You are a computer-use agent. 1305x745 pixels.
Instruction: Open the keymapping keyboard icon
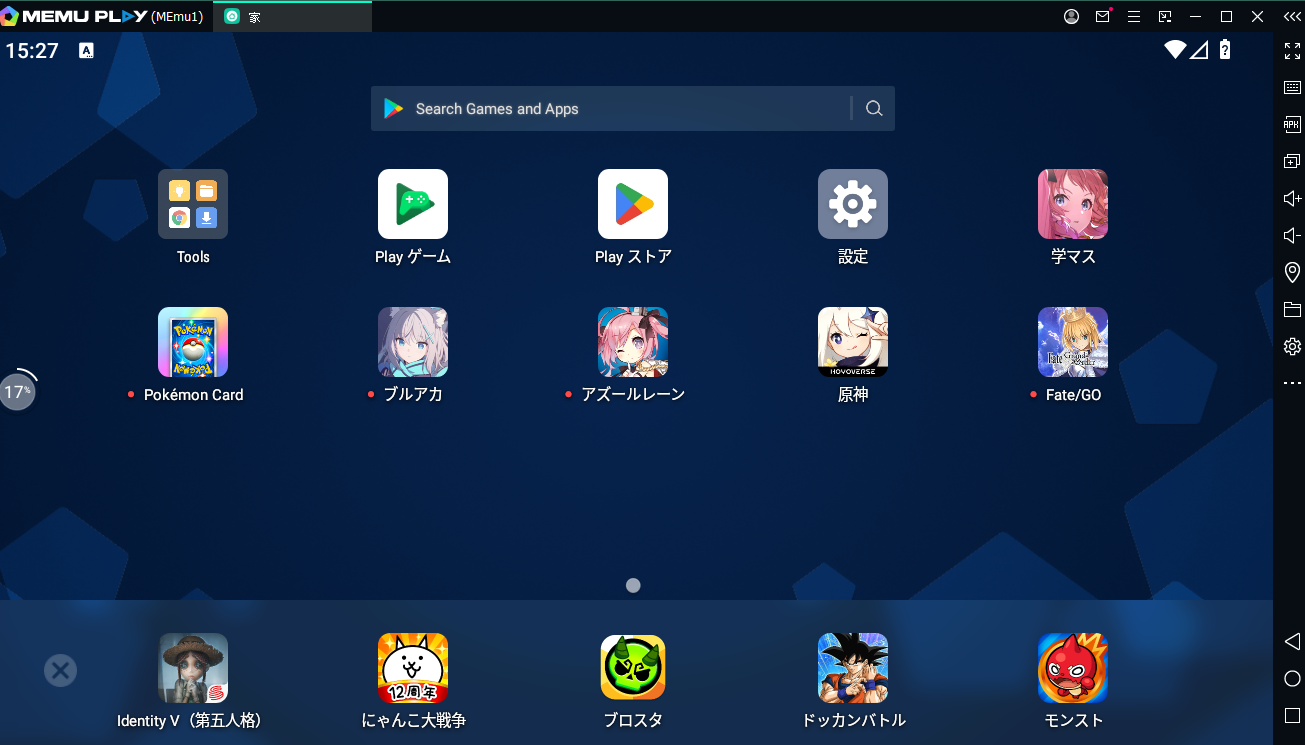coord(1292,88)
